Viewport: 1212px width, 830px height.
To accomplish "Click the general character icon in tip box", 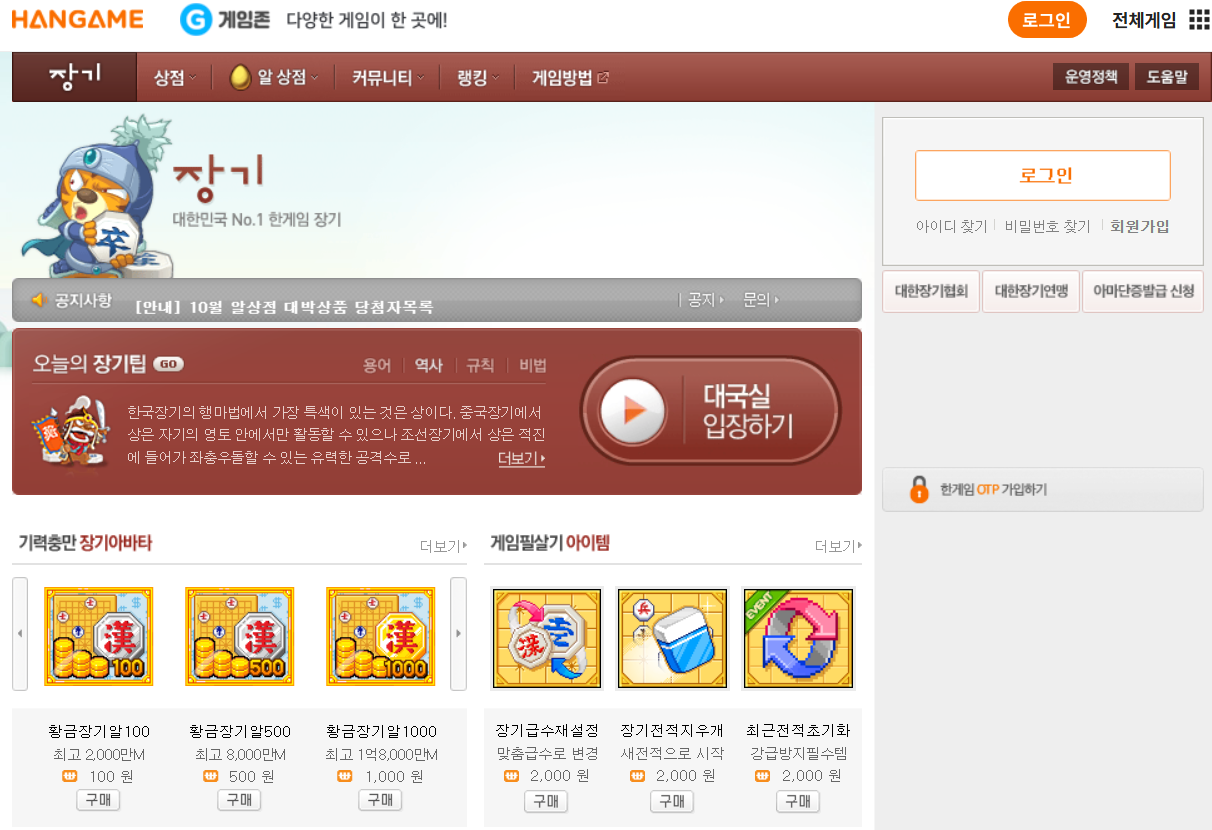I will 71,433.
